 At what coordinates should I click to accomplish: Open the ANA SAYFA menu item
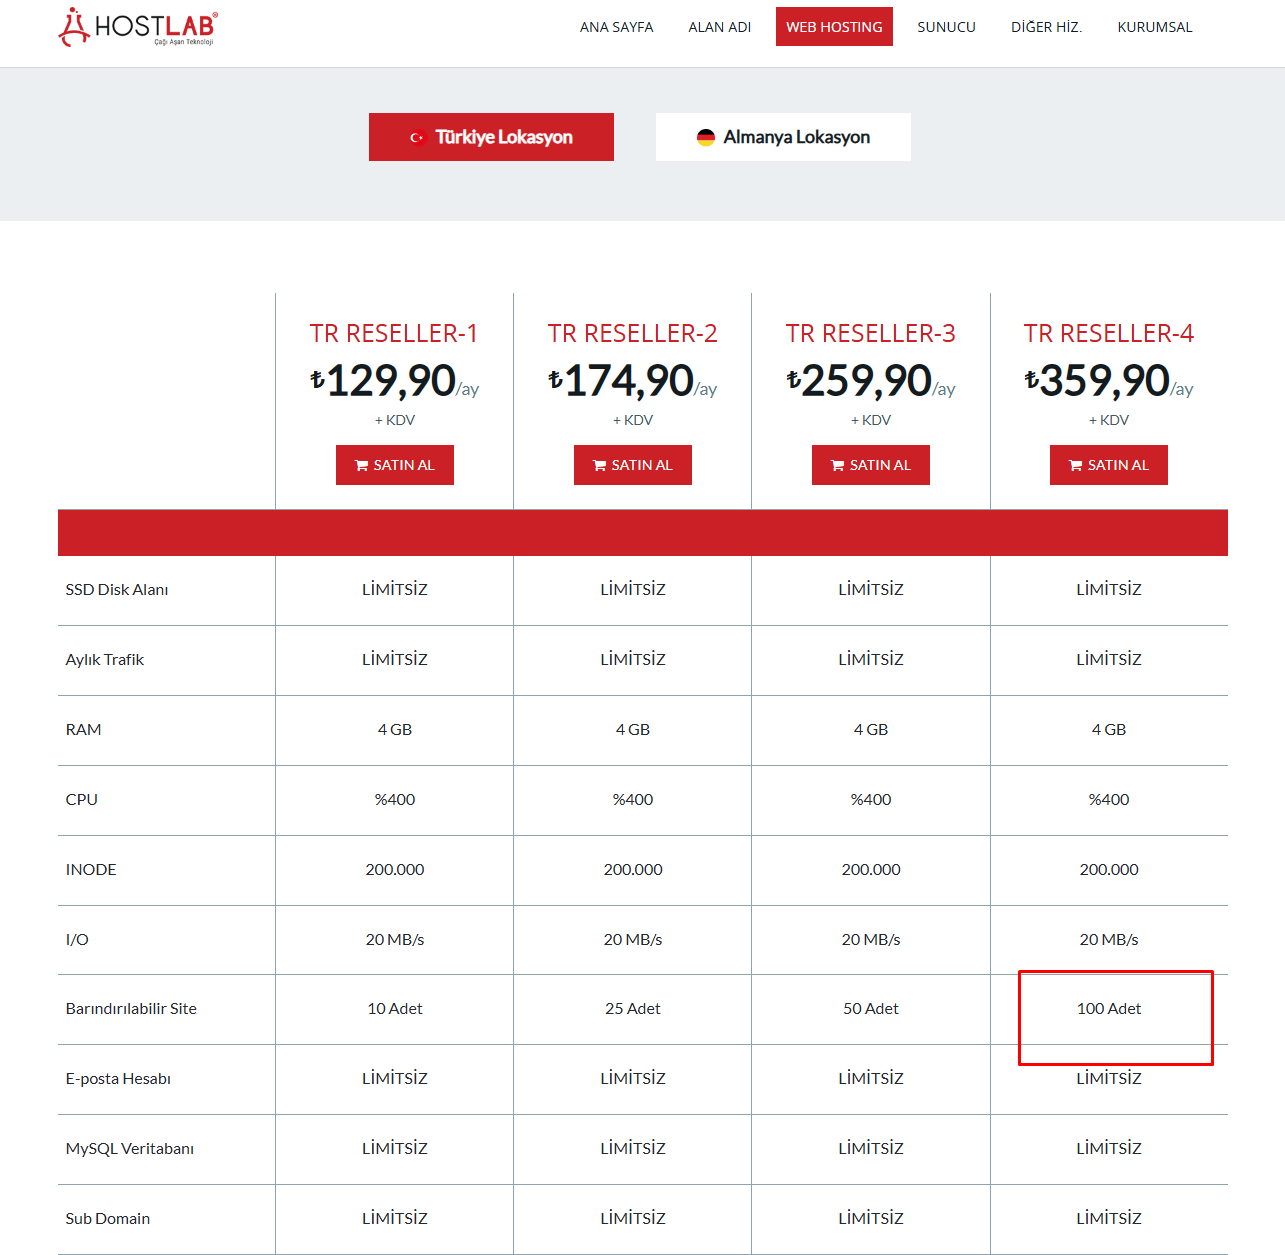[x=617, y=27]
